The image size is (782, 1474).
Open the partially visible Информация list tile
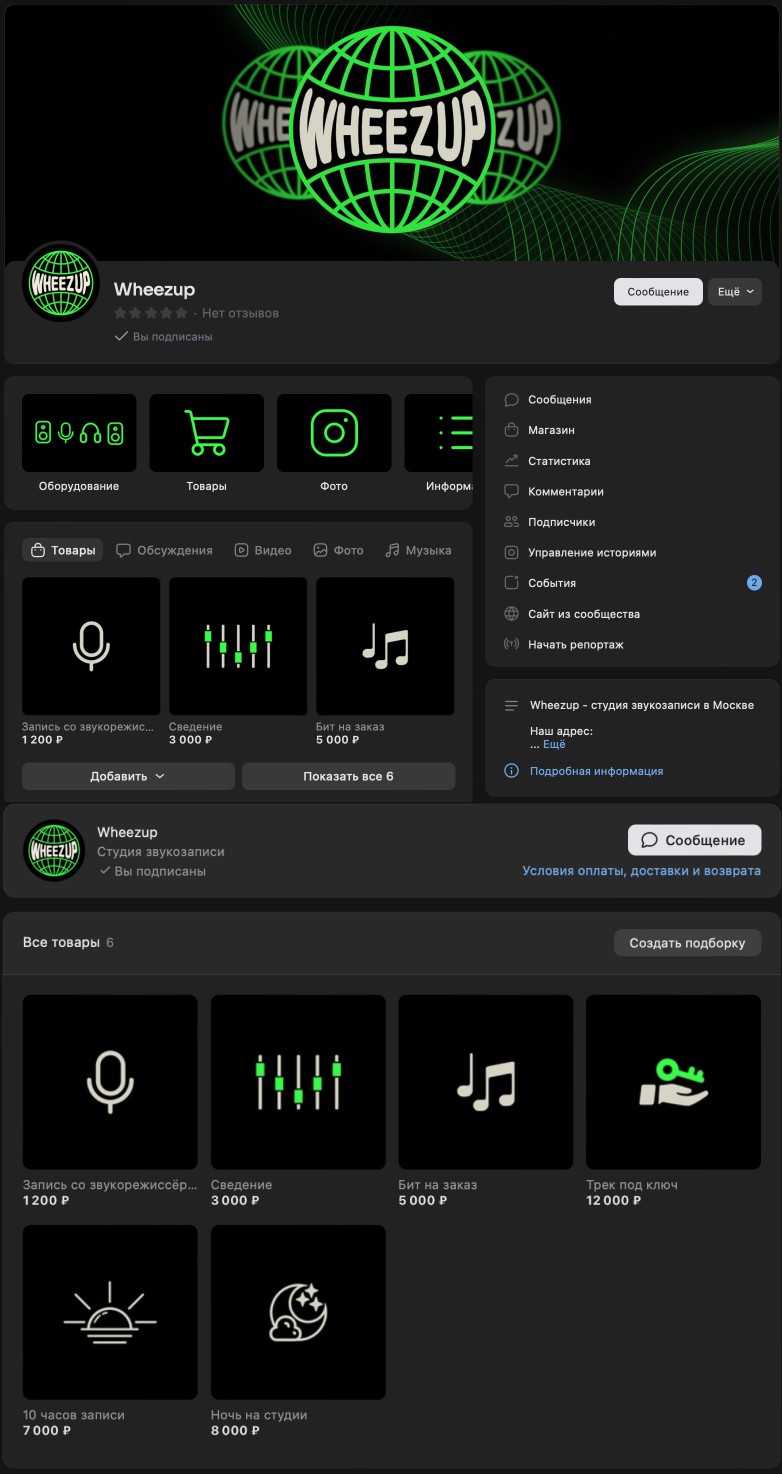[438, 433]
